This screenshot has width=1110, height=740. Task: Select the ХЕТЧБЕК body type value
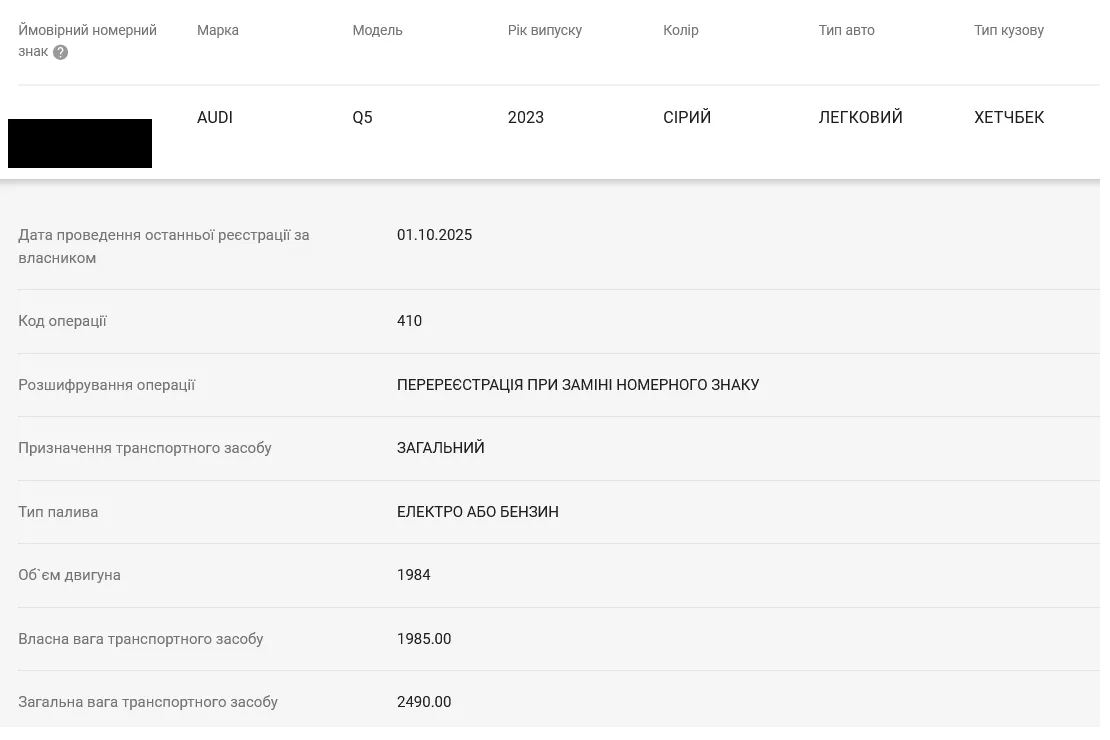point(1008,117)
